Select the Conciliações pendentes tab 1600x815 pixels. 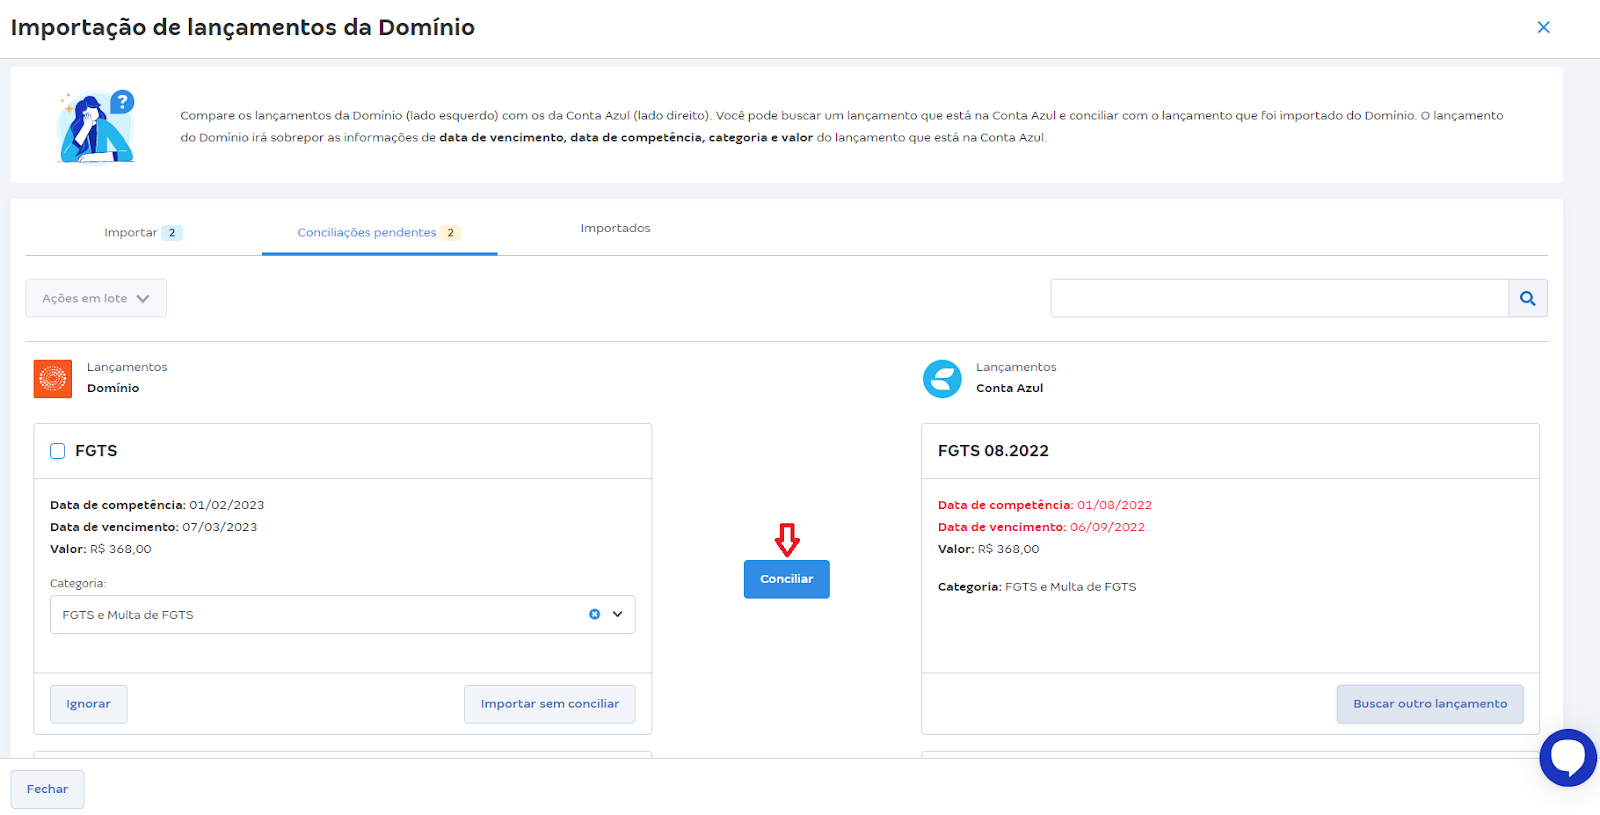pos(379,232)
